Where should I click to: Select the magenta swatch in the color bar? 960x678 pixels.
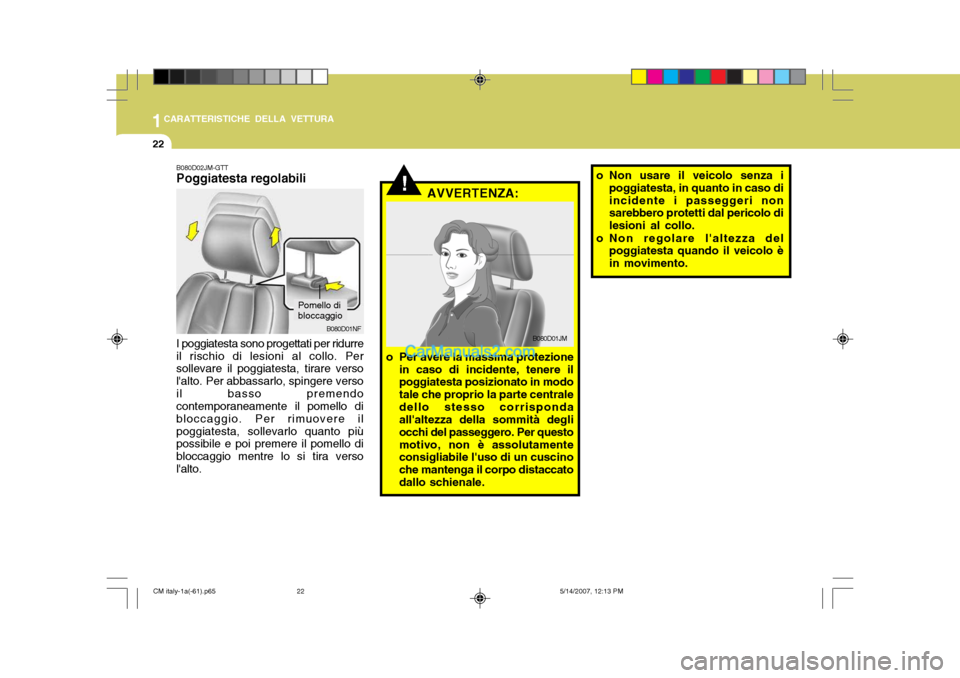655,77
